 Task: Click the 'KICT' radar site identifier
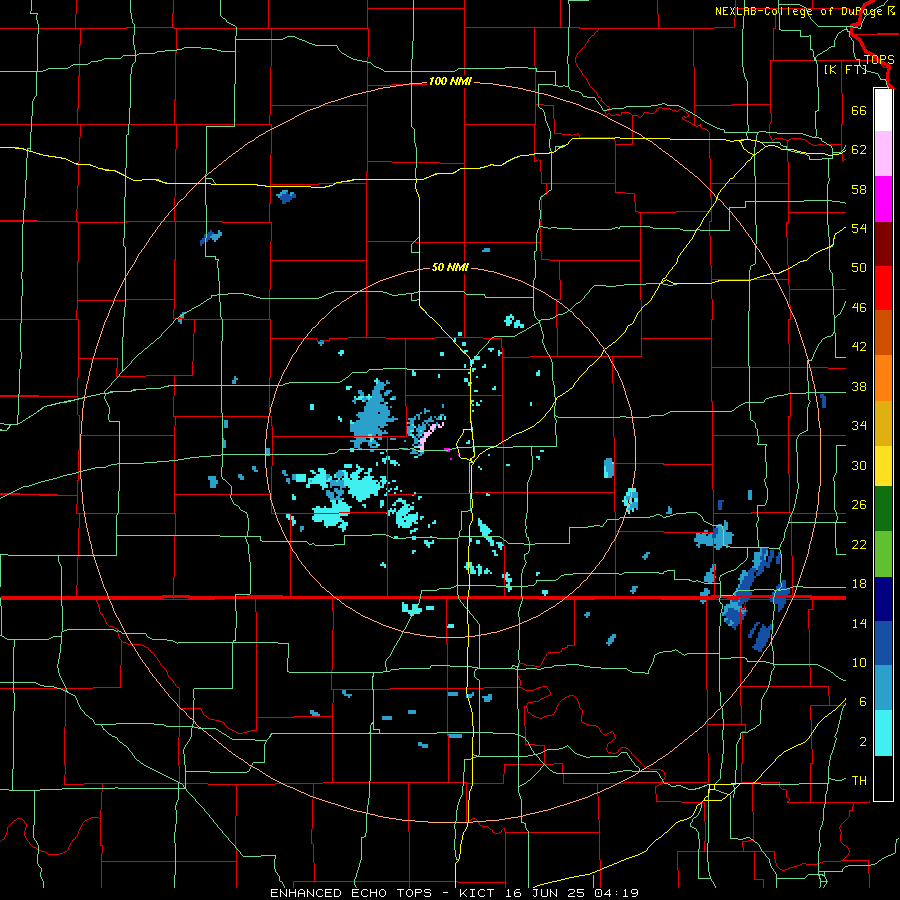477,893
